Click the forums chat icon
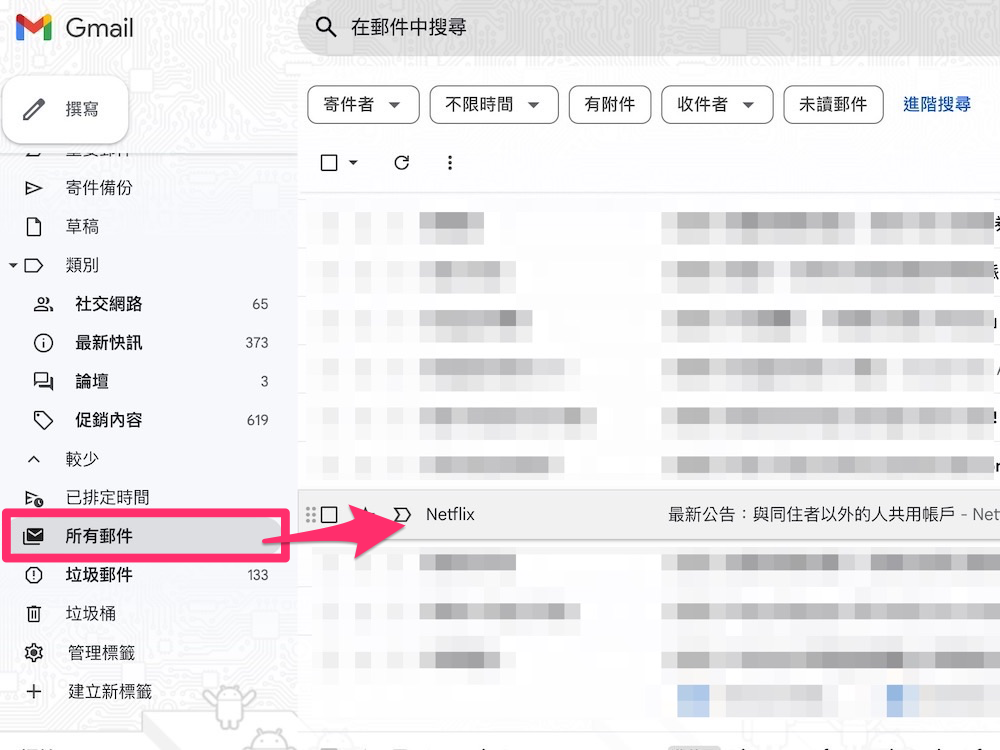 43,381
